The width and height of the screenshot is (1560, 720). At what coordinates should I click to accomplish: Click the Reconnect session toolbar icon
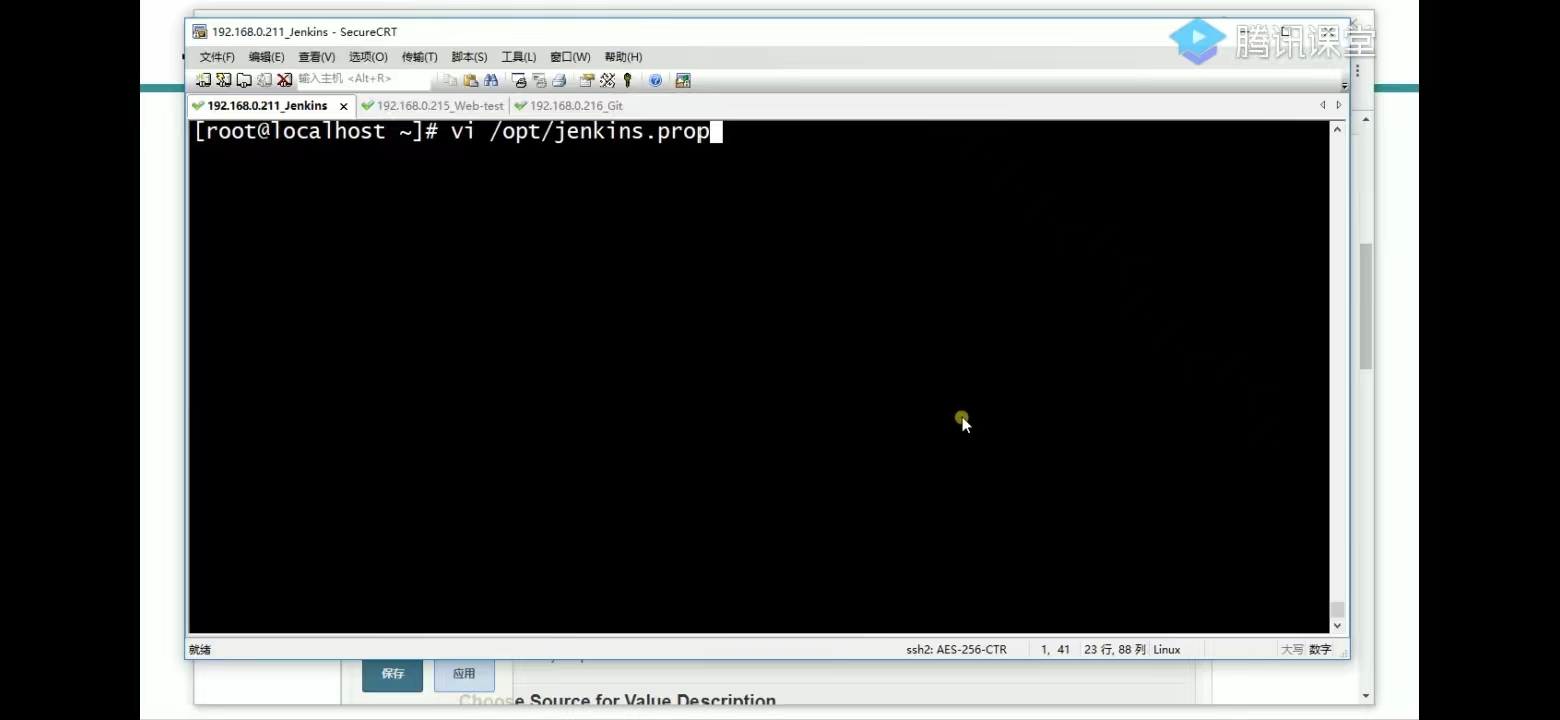pos(264,80)
